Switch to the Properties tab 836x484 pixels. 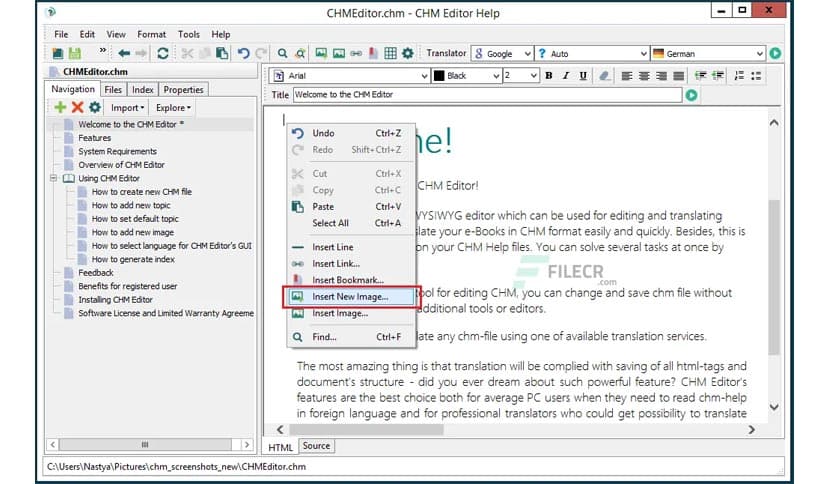(x=183, y=90)
